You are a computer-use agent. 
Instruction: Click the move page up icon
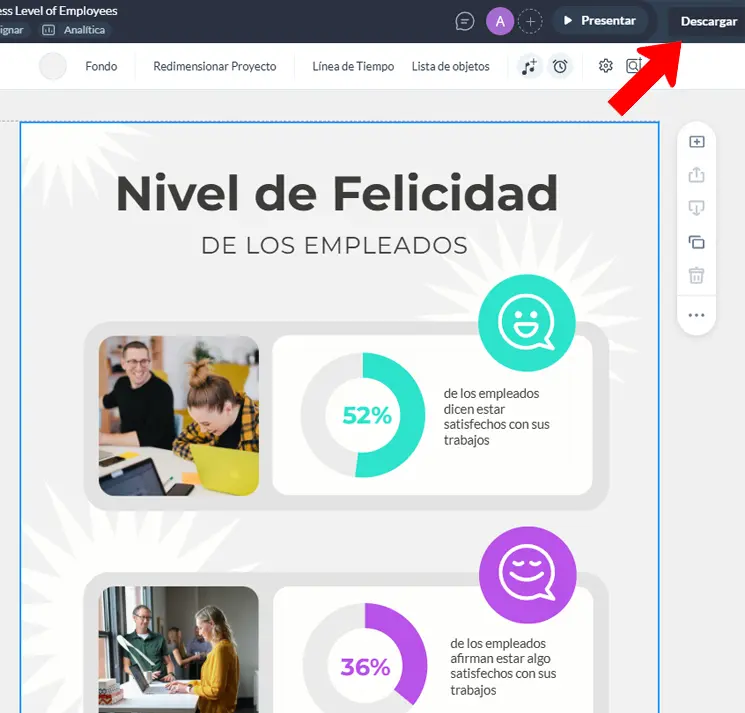click(697, 174)
